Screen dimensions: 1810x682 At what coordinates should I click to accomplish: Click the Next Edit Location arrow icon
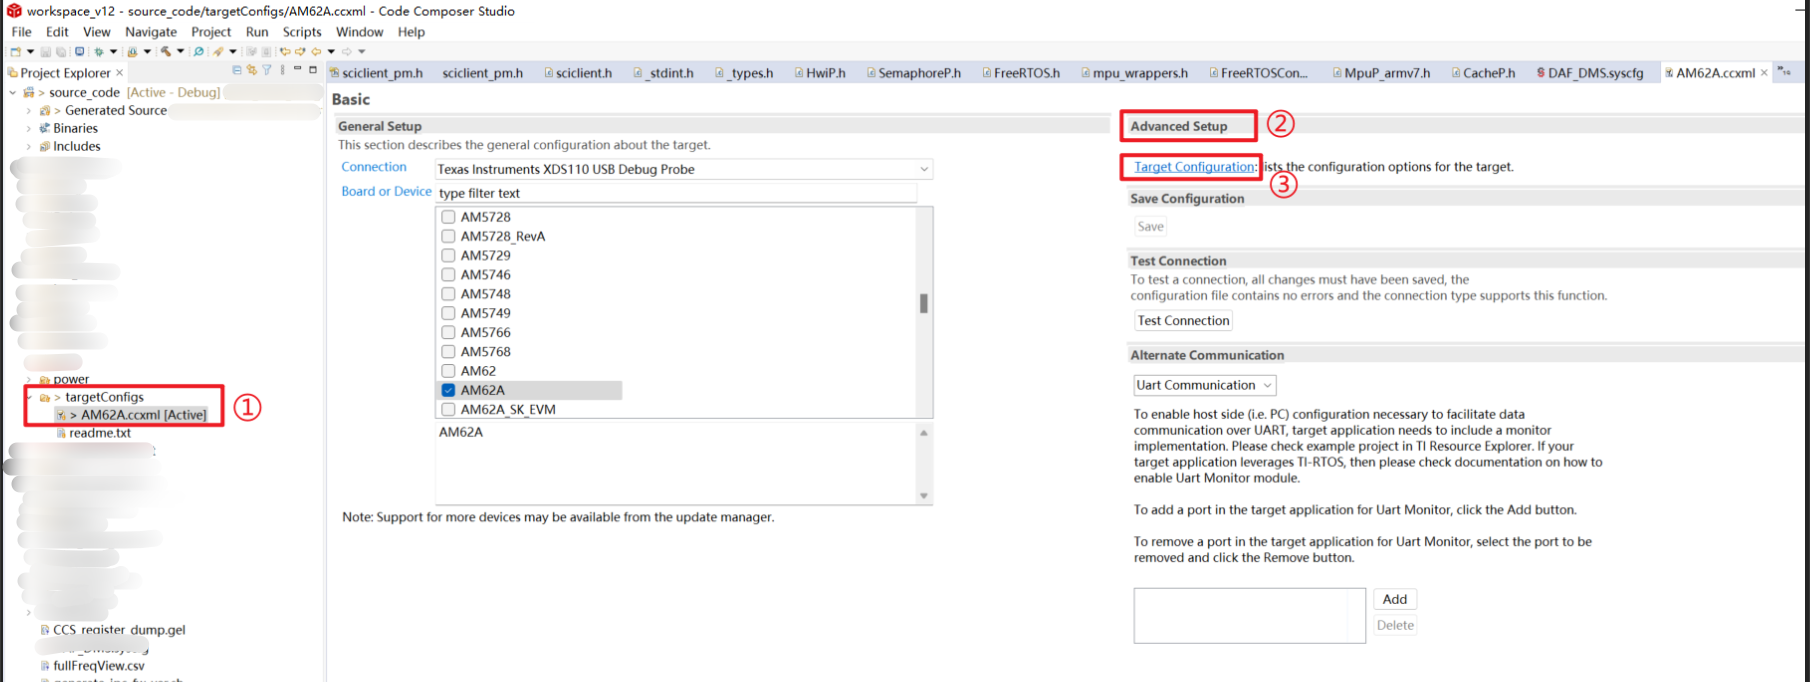point(300,51)
